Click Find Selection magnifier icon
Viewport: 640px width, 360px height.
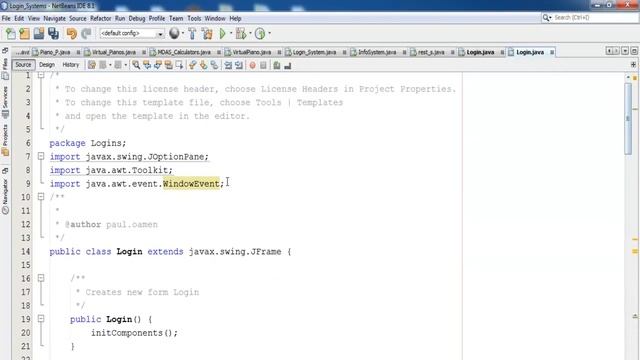pyautogui.click(x=136, y=65)
